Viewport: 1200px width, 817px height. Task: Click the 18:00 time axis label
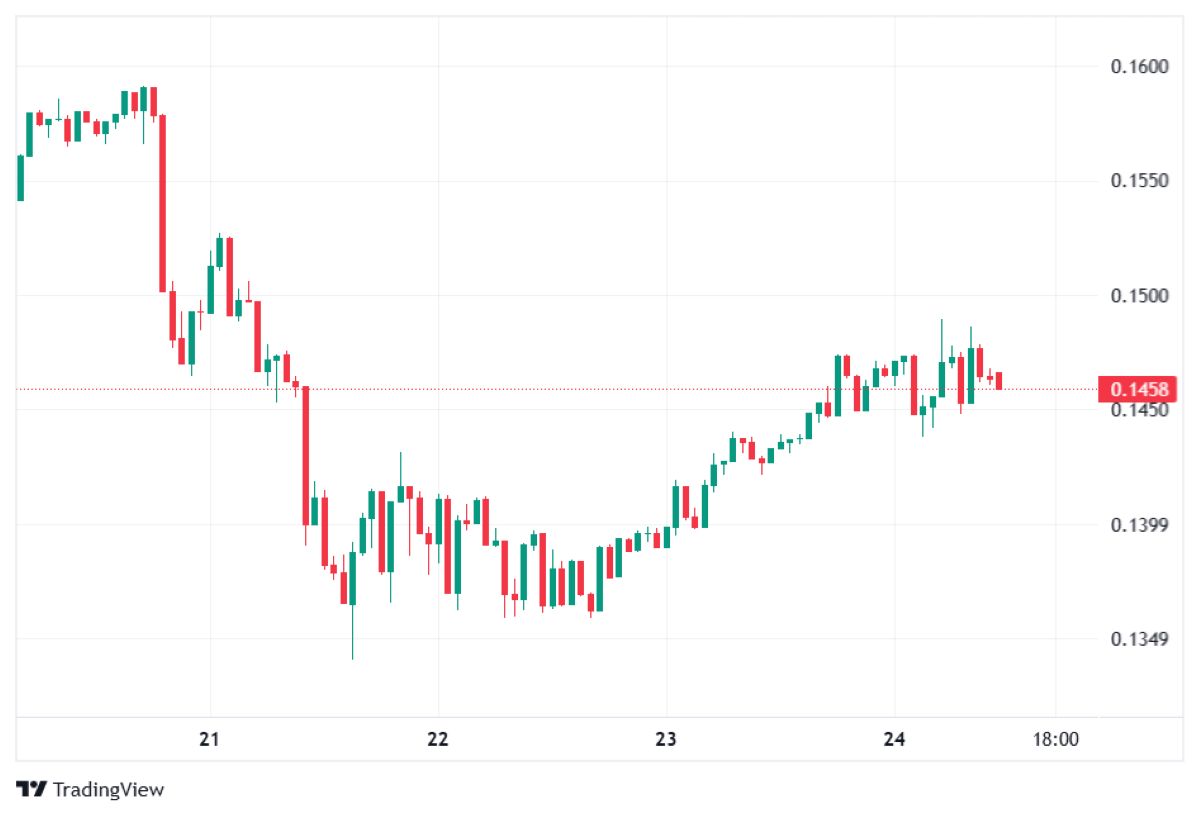pyautogui.click(x=1055, y=740)
